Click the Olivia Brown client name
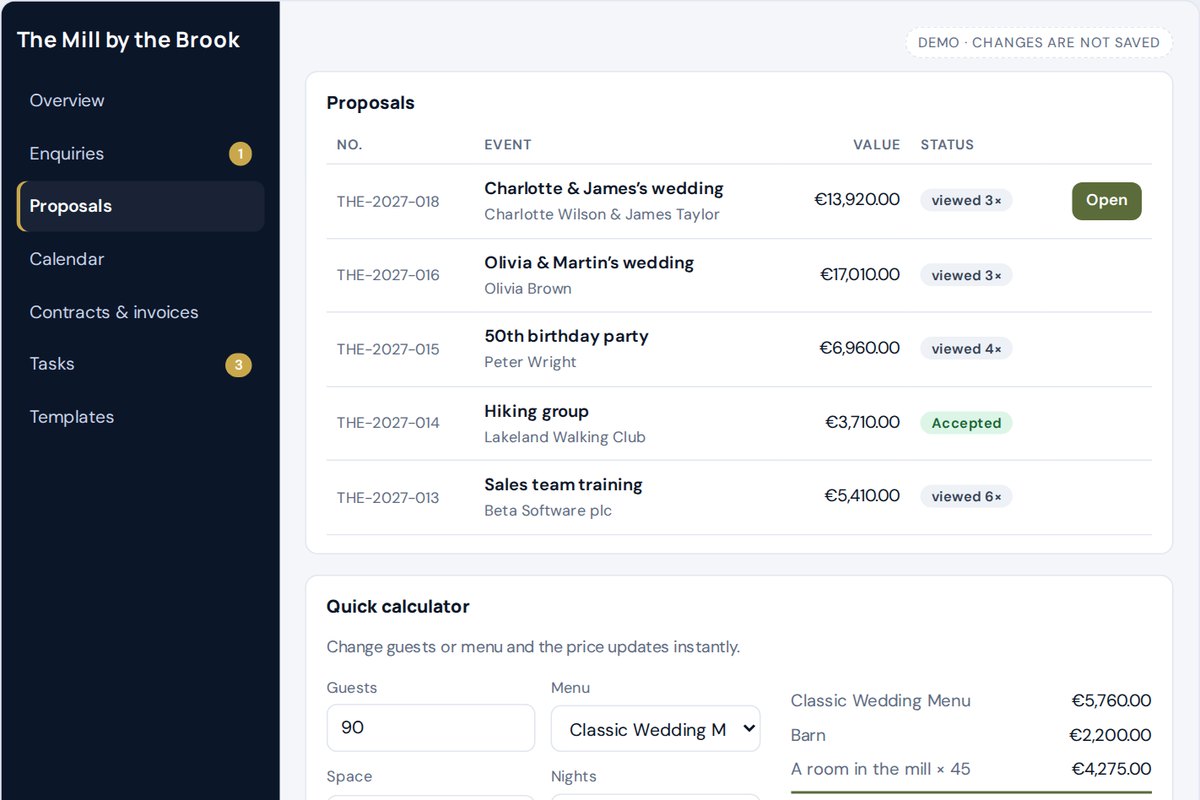This screenshot has height=800, width=1200. click(x=528, y=289)
